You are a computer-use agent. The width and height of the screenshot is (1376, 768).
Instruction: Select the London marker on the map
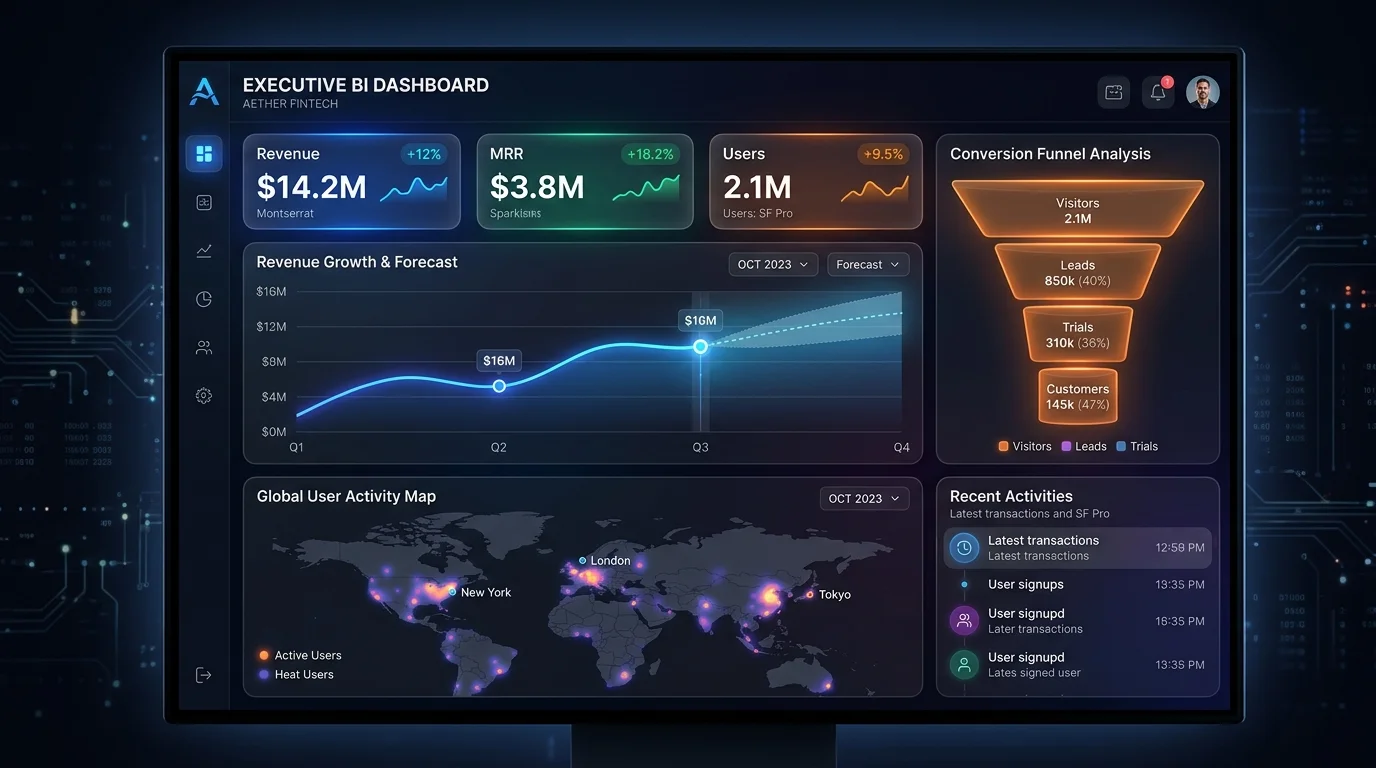[x=583, y=561]
